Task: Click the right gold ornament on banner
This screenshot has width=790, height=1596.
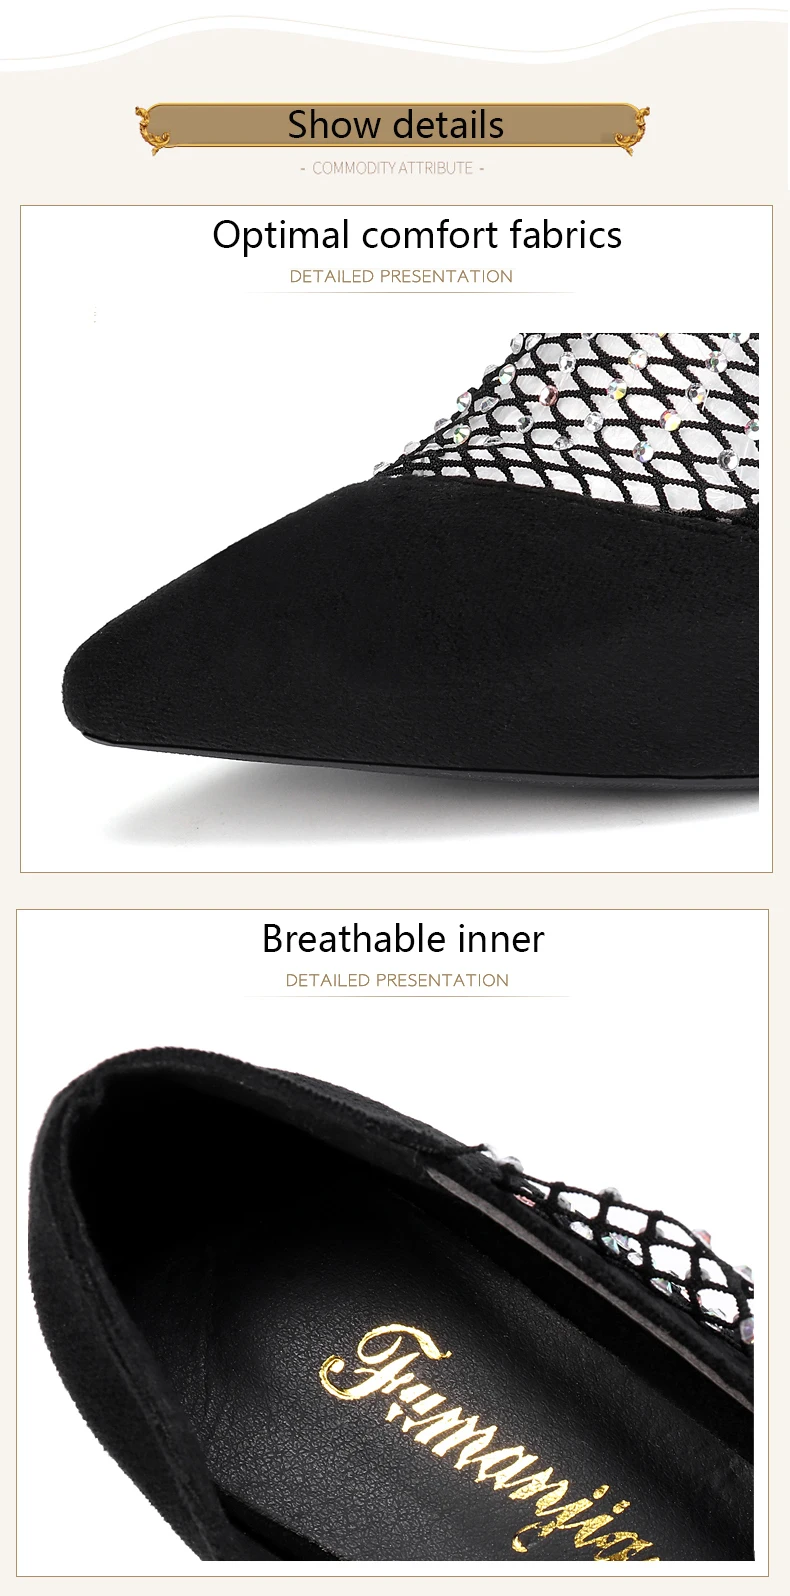Action: (x=632, y=130)
